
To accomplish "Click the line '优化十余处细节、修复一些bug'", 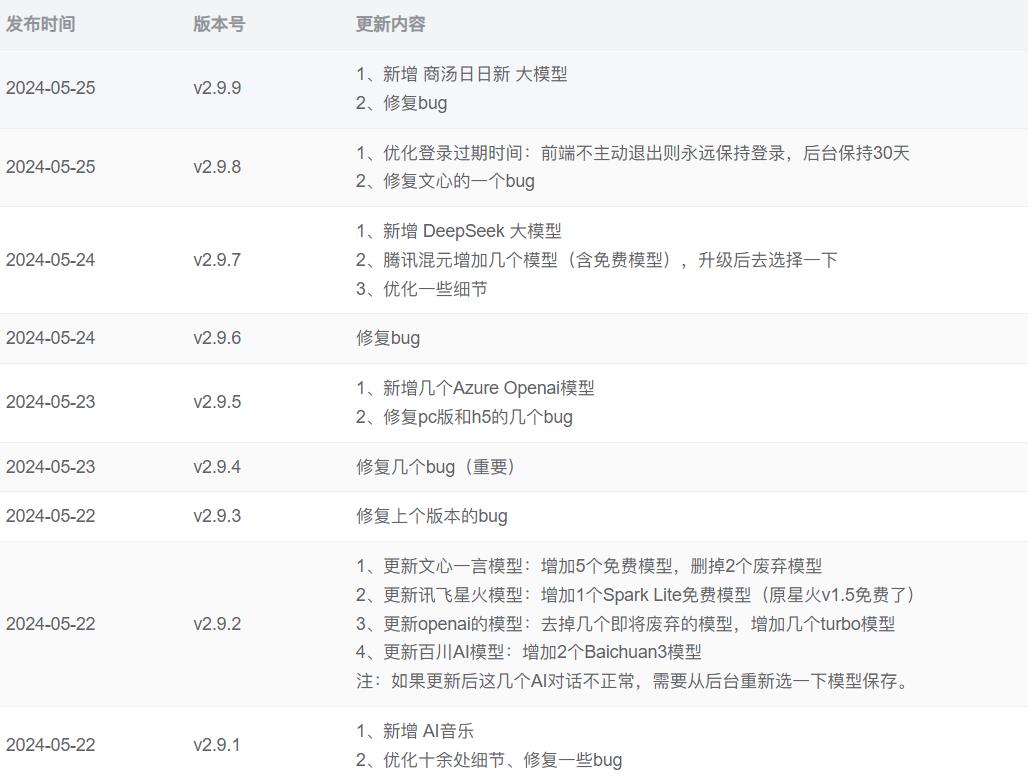I will [489, 760].
